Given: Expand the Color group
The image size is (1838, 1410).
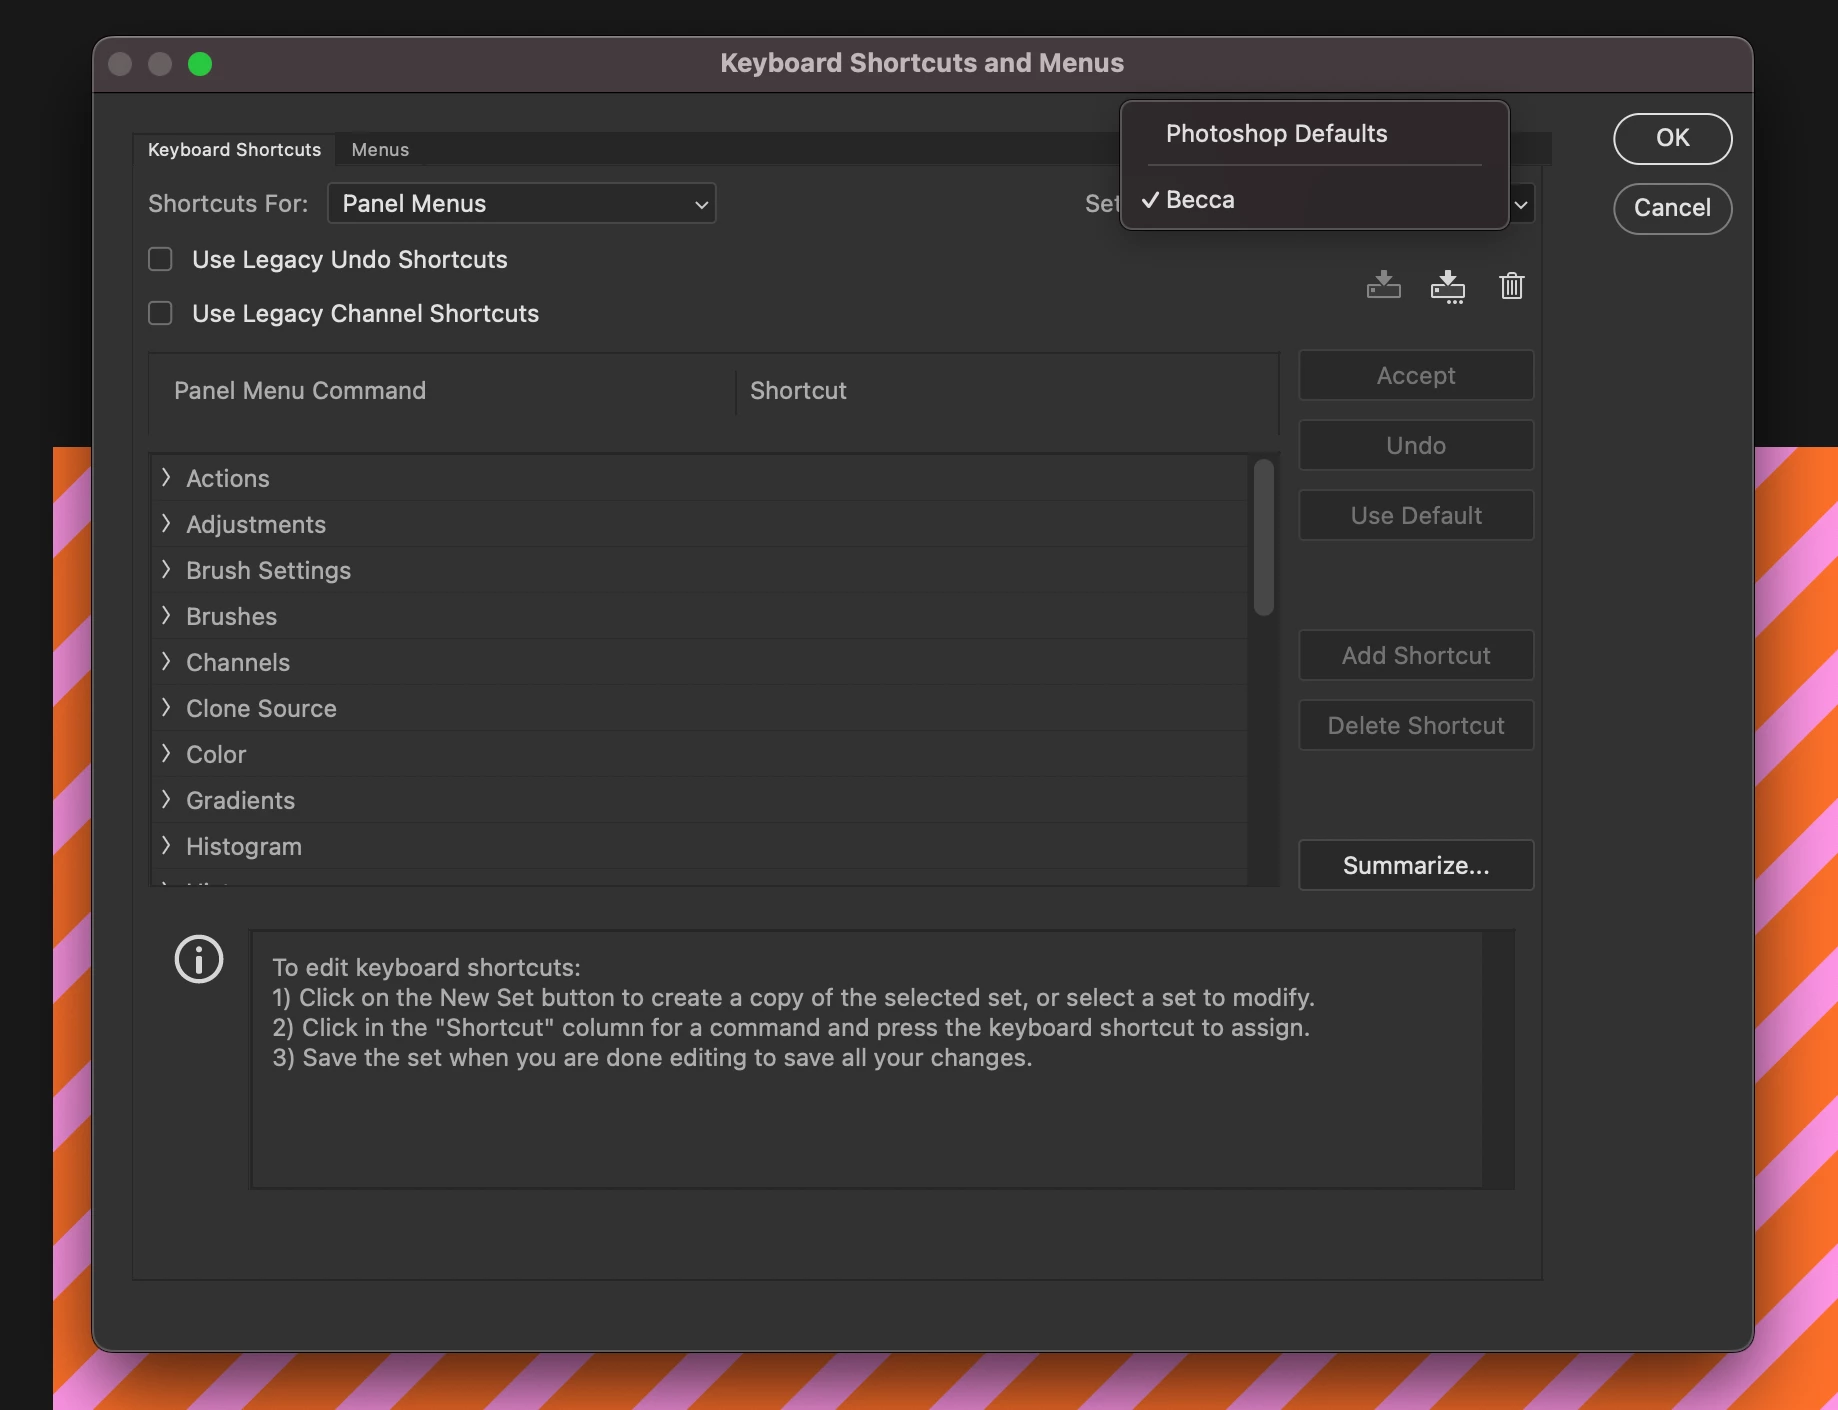Looking at the screenshot, I should tap(166, 754).
